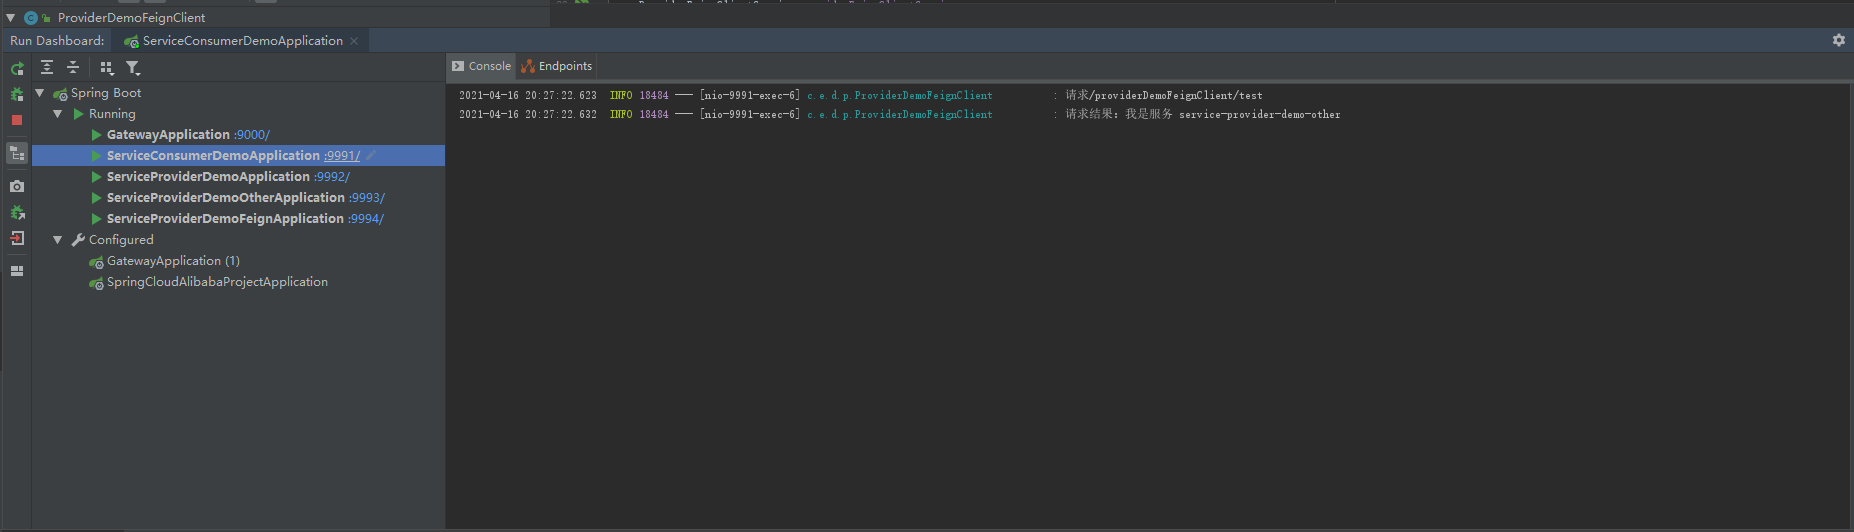Select GatewayApplication (1) under Configured
Screen dimensions: 1854x532
[173, 261]
